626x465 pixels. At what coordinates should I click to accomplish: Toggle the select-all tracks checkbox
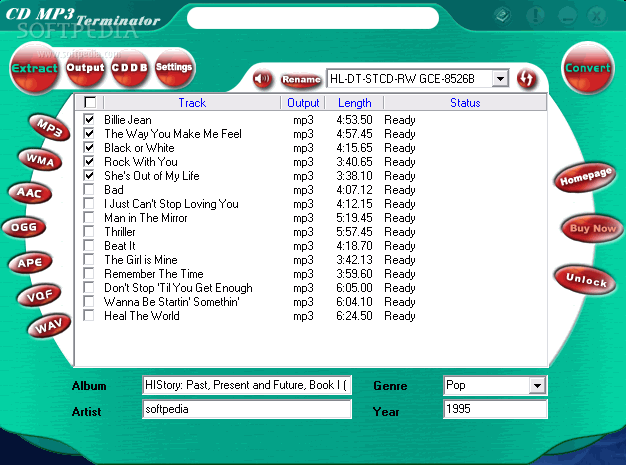pos(90,102)
